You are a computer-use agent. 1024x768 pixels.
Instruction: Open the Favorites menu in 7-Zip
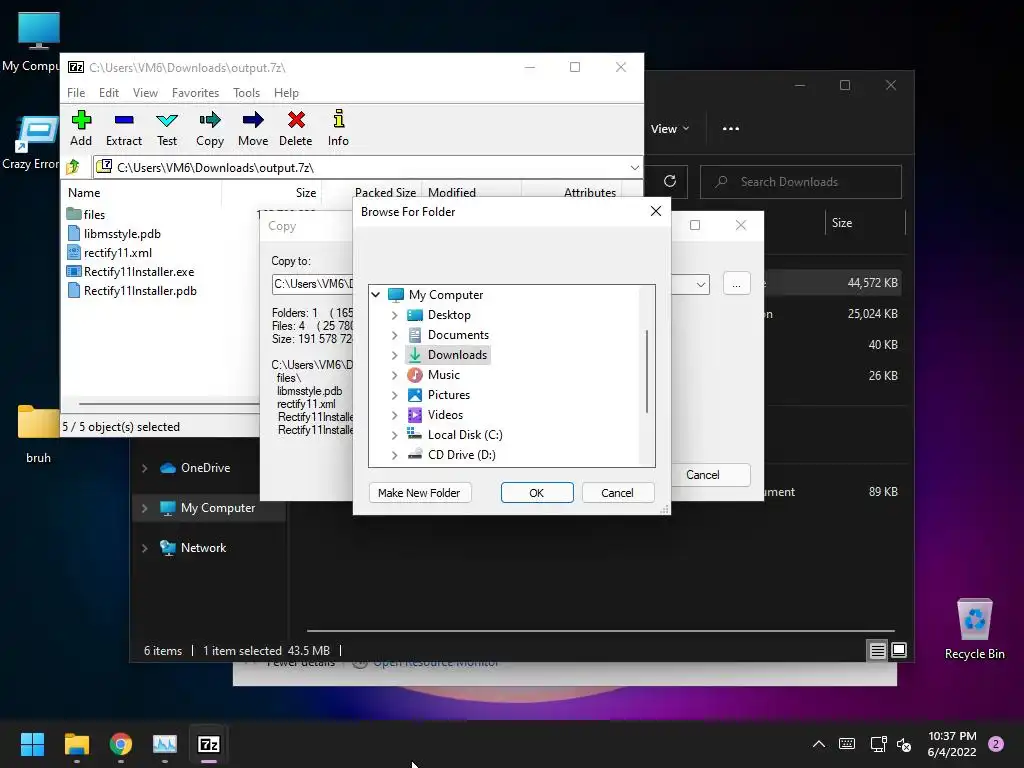tap(195, 93)
